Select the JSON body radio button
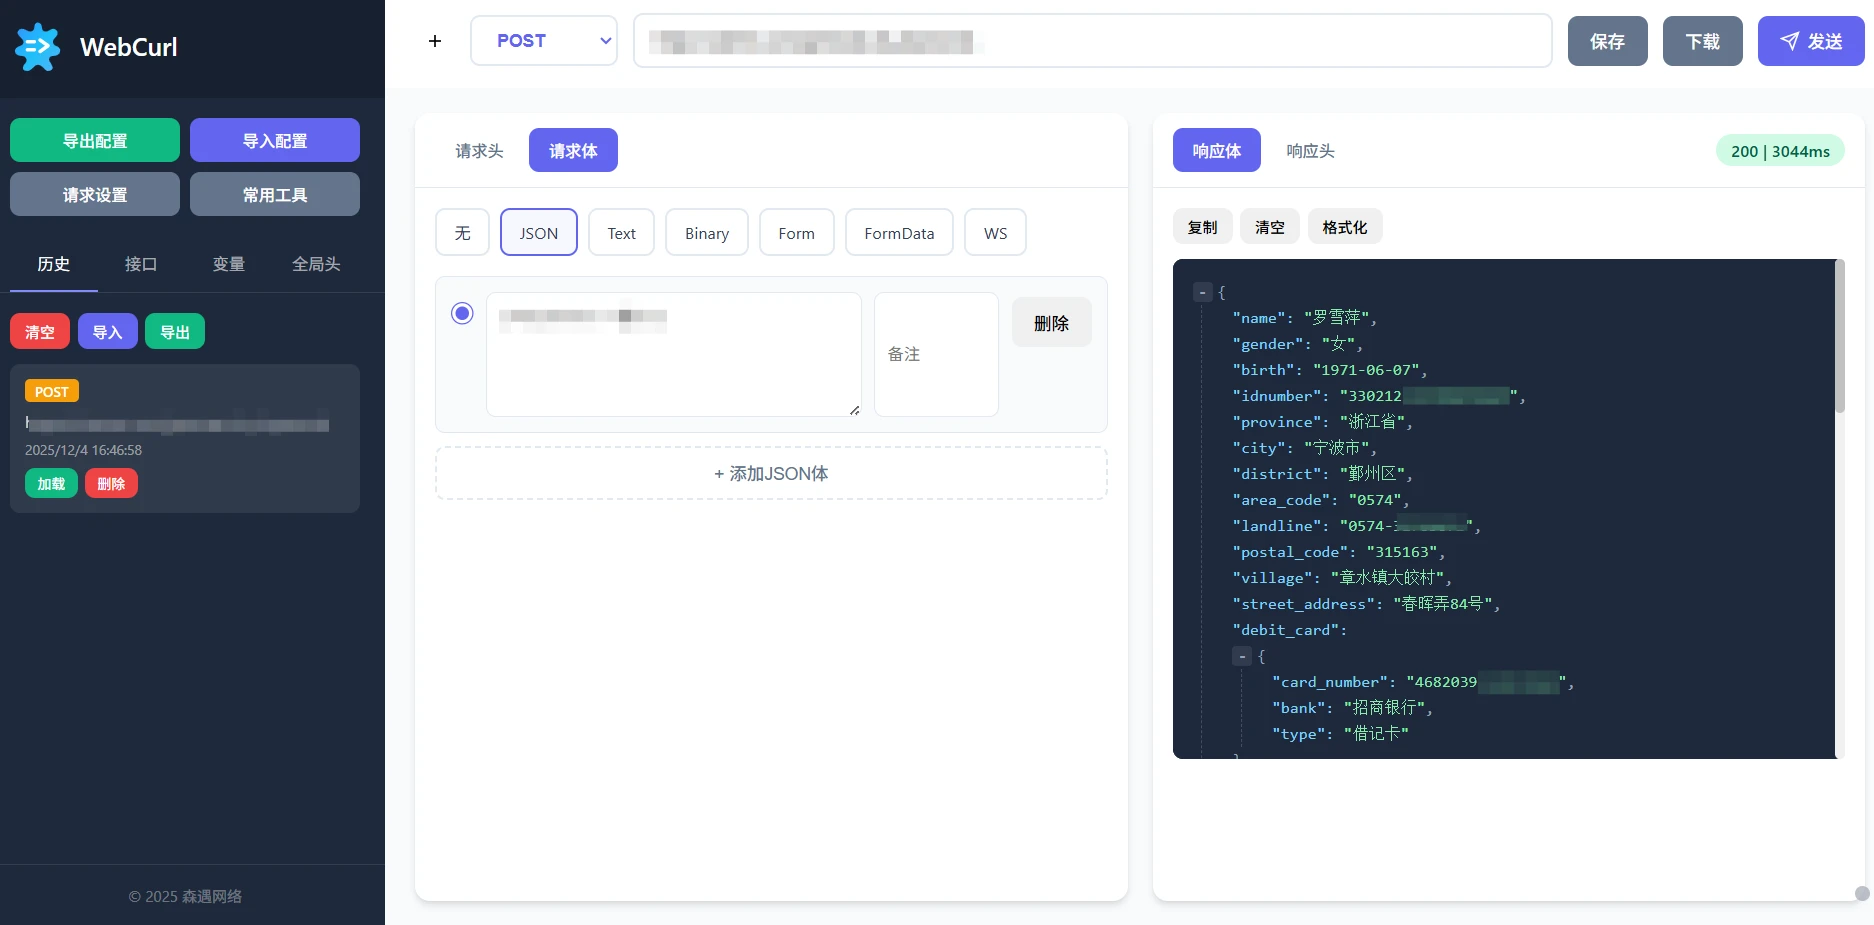The width and height of the screenshot is (1874, 925). (462, 313)
